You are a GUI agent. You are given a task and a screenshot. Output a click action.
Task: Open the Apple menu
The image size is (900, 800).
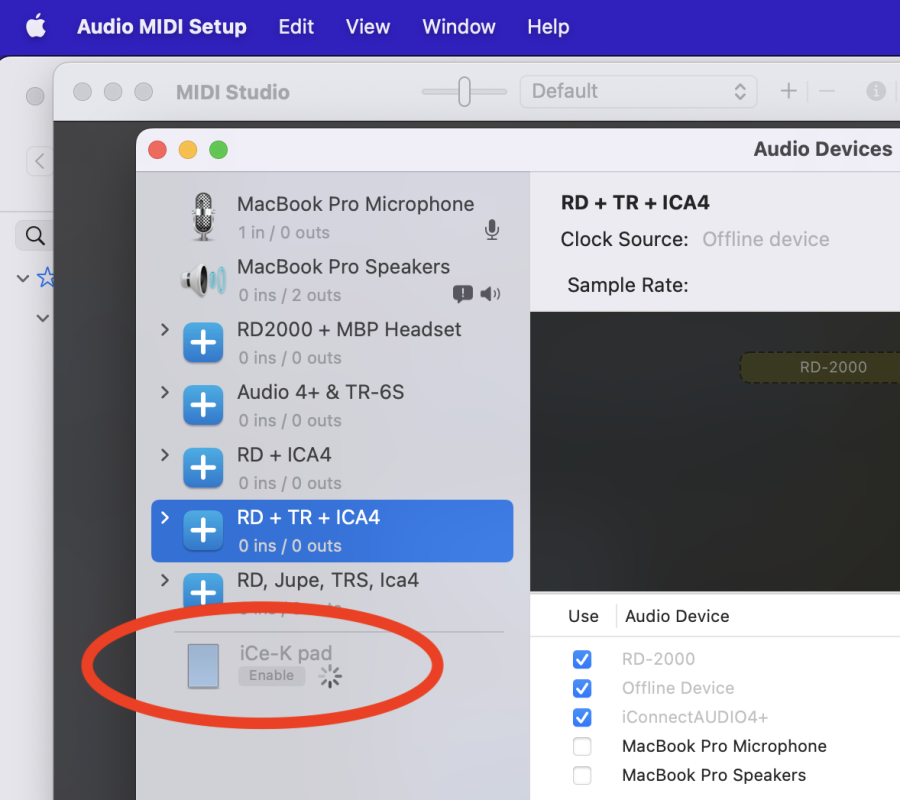click(36, 26)
